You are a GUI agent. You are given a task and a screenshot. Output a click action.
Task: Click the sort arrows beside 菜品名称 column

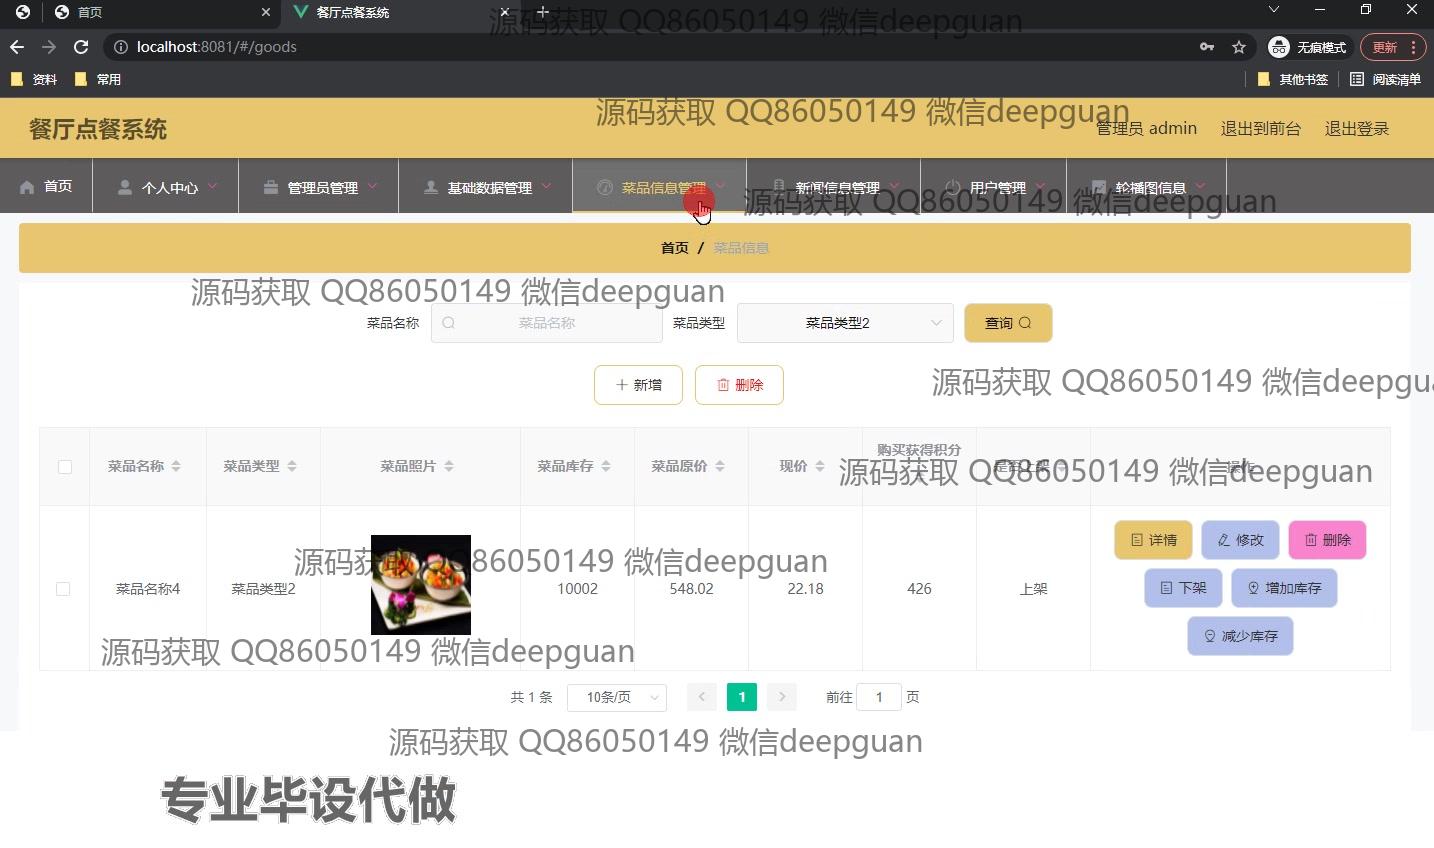(x=176, y=466)
